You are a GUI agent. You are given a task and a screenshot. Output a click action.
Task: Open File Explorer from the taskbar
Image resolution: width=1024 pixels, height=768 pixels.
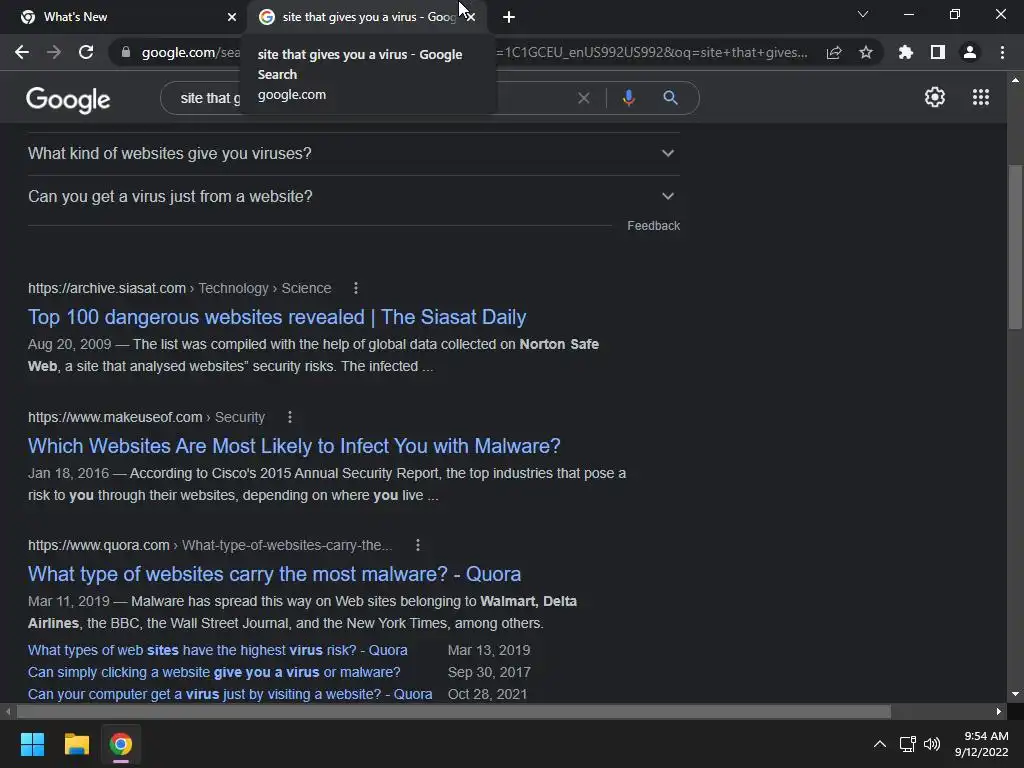76,744
